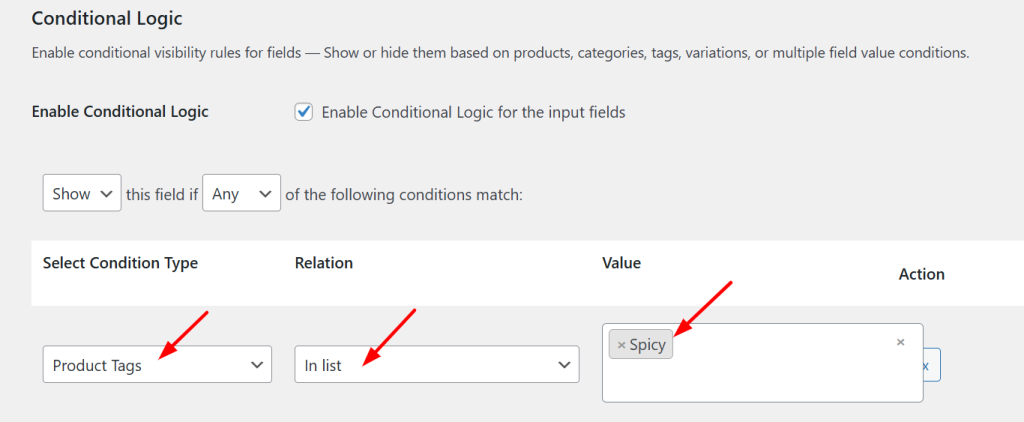Open the Any/All match dropdown

tap(241, 194)
